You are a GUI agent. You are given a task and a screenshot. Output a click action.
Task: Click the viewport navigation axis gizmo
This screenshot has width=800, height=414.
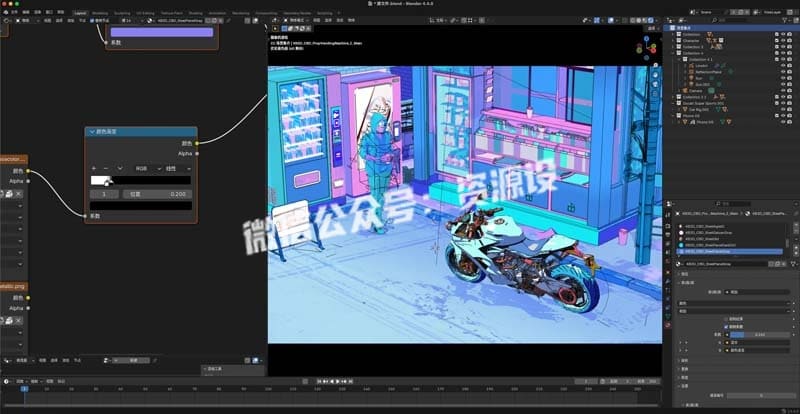[x=646, y=47]
